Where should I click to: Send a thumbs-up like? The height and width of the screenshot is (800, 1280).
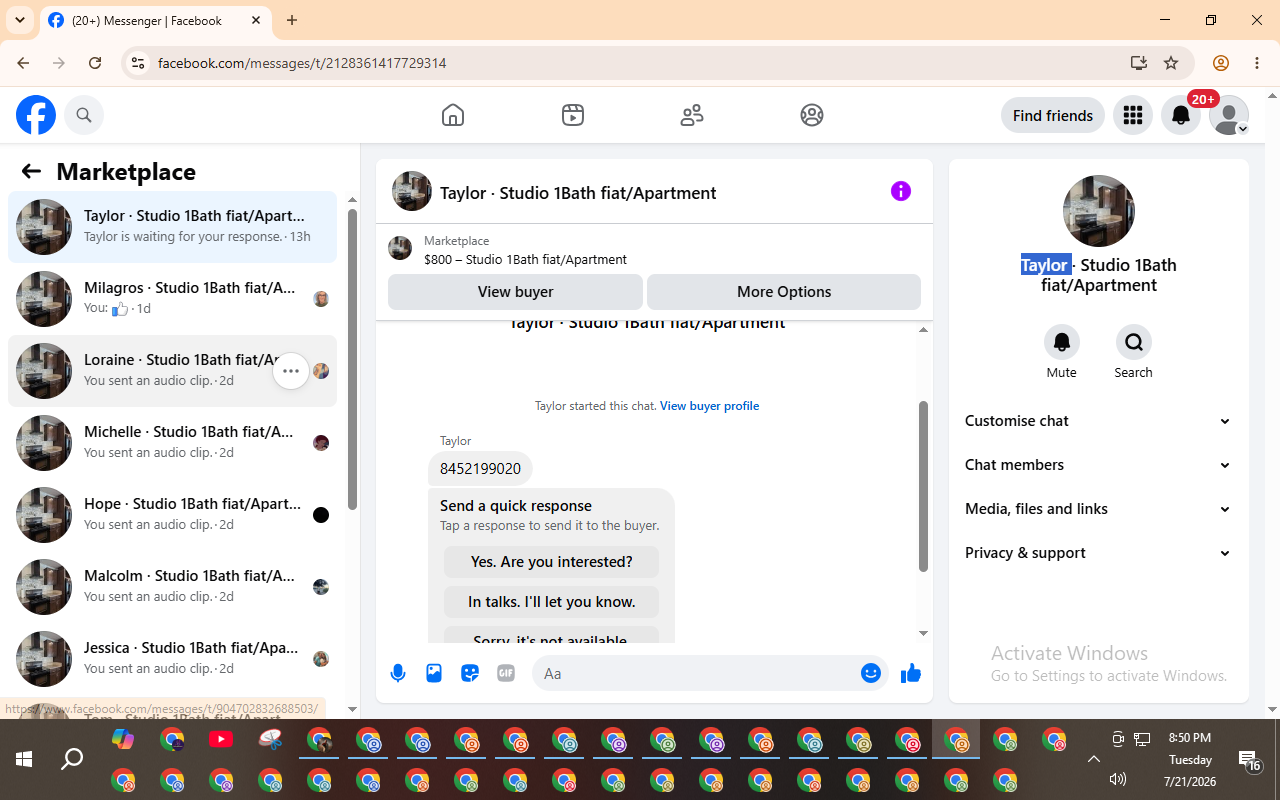[911, 673]
